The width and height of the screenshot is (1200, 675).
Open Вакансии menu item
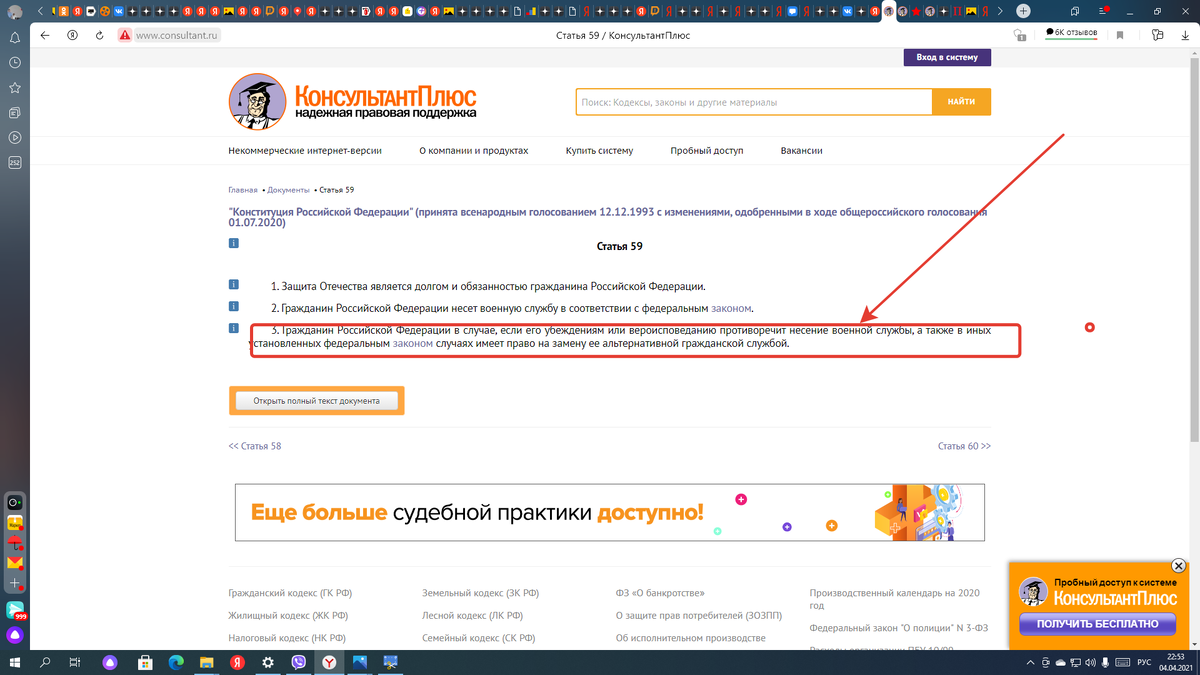[x=801, y=151]
